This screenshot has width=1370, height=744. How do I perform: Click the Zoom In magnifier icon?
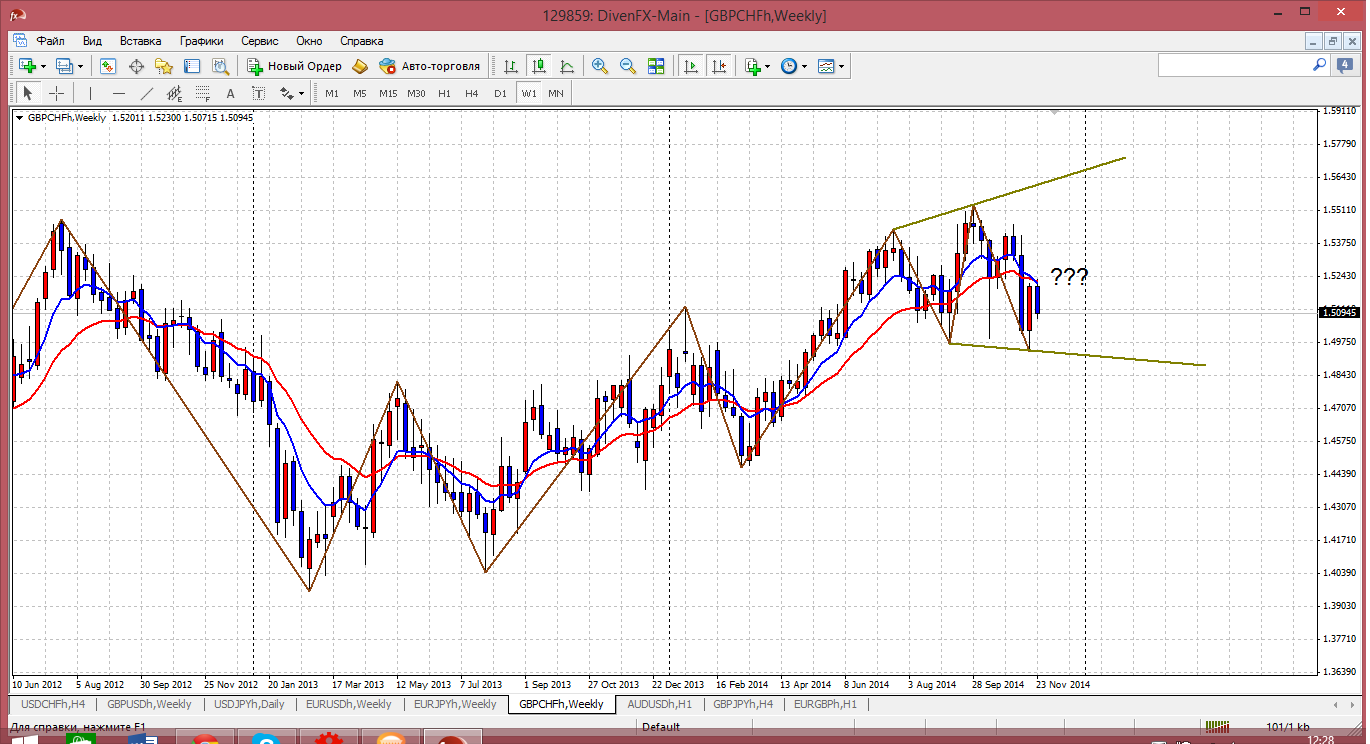600,66
